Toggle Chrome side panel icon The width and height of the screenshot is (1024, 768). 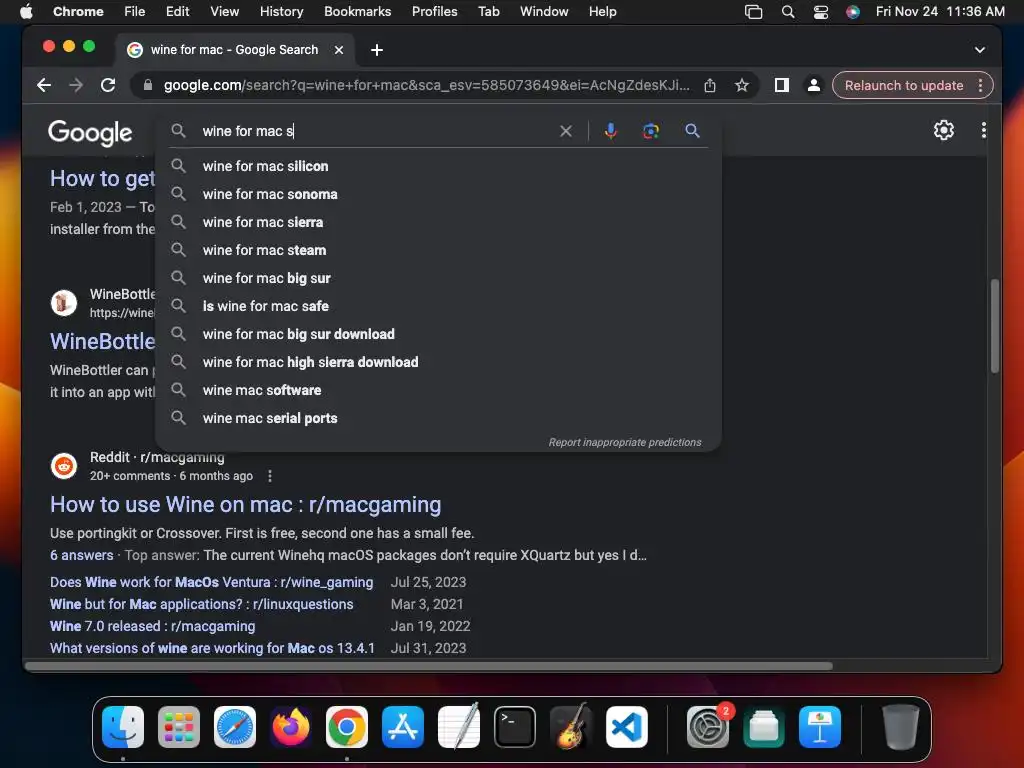click(x=782, y=85)
